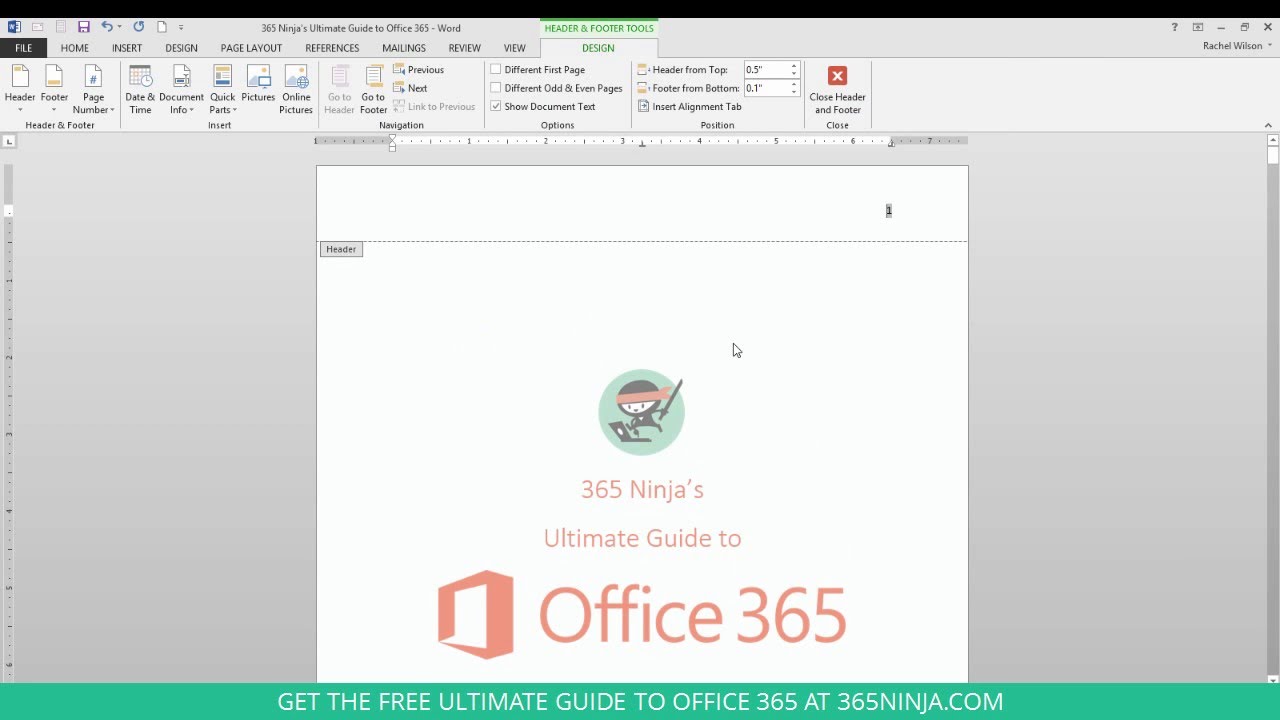Screen dimensions: 1280x720
Task: Open the Document Info dropdown
Action: pos(181,90)
